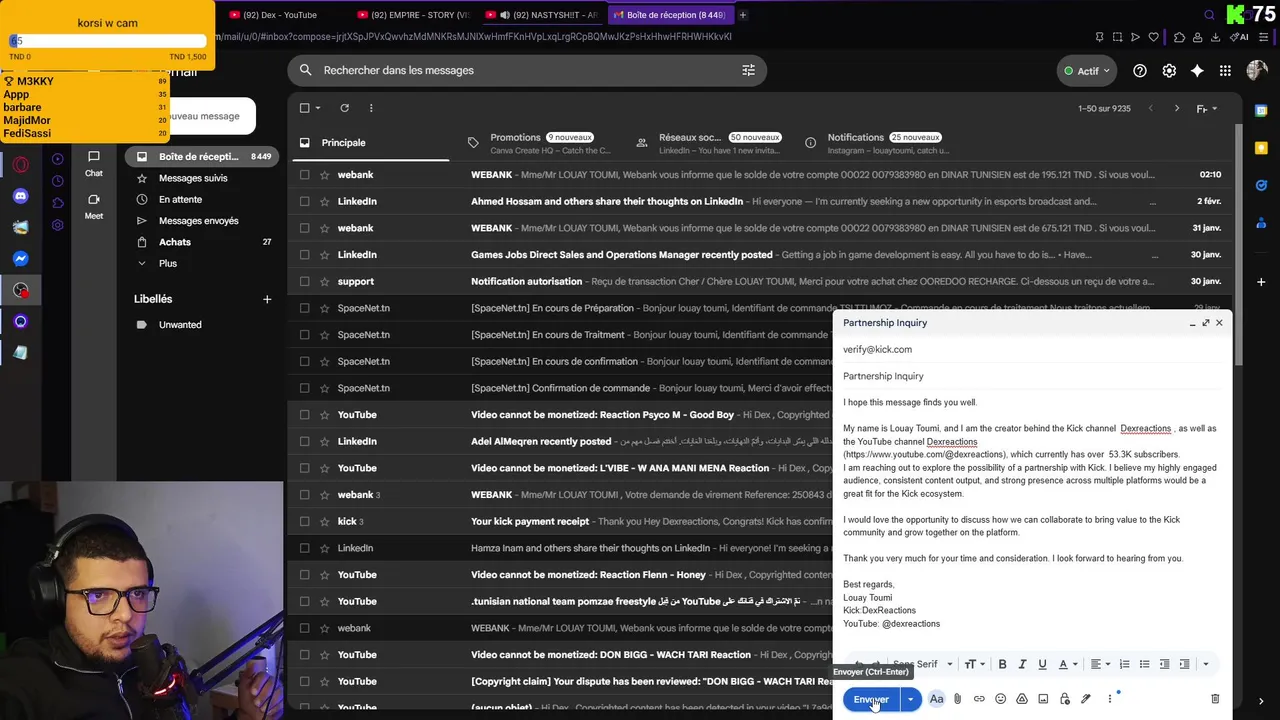Insert a signature with the pen icon

[x=1086, y=699]
